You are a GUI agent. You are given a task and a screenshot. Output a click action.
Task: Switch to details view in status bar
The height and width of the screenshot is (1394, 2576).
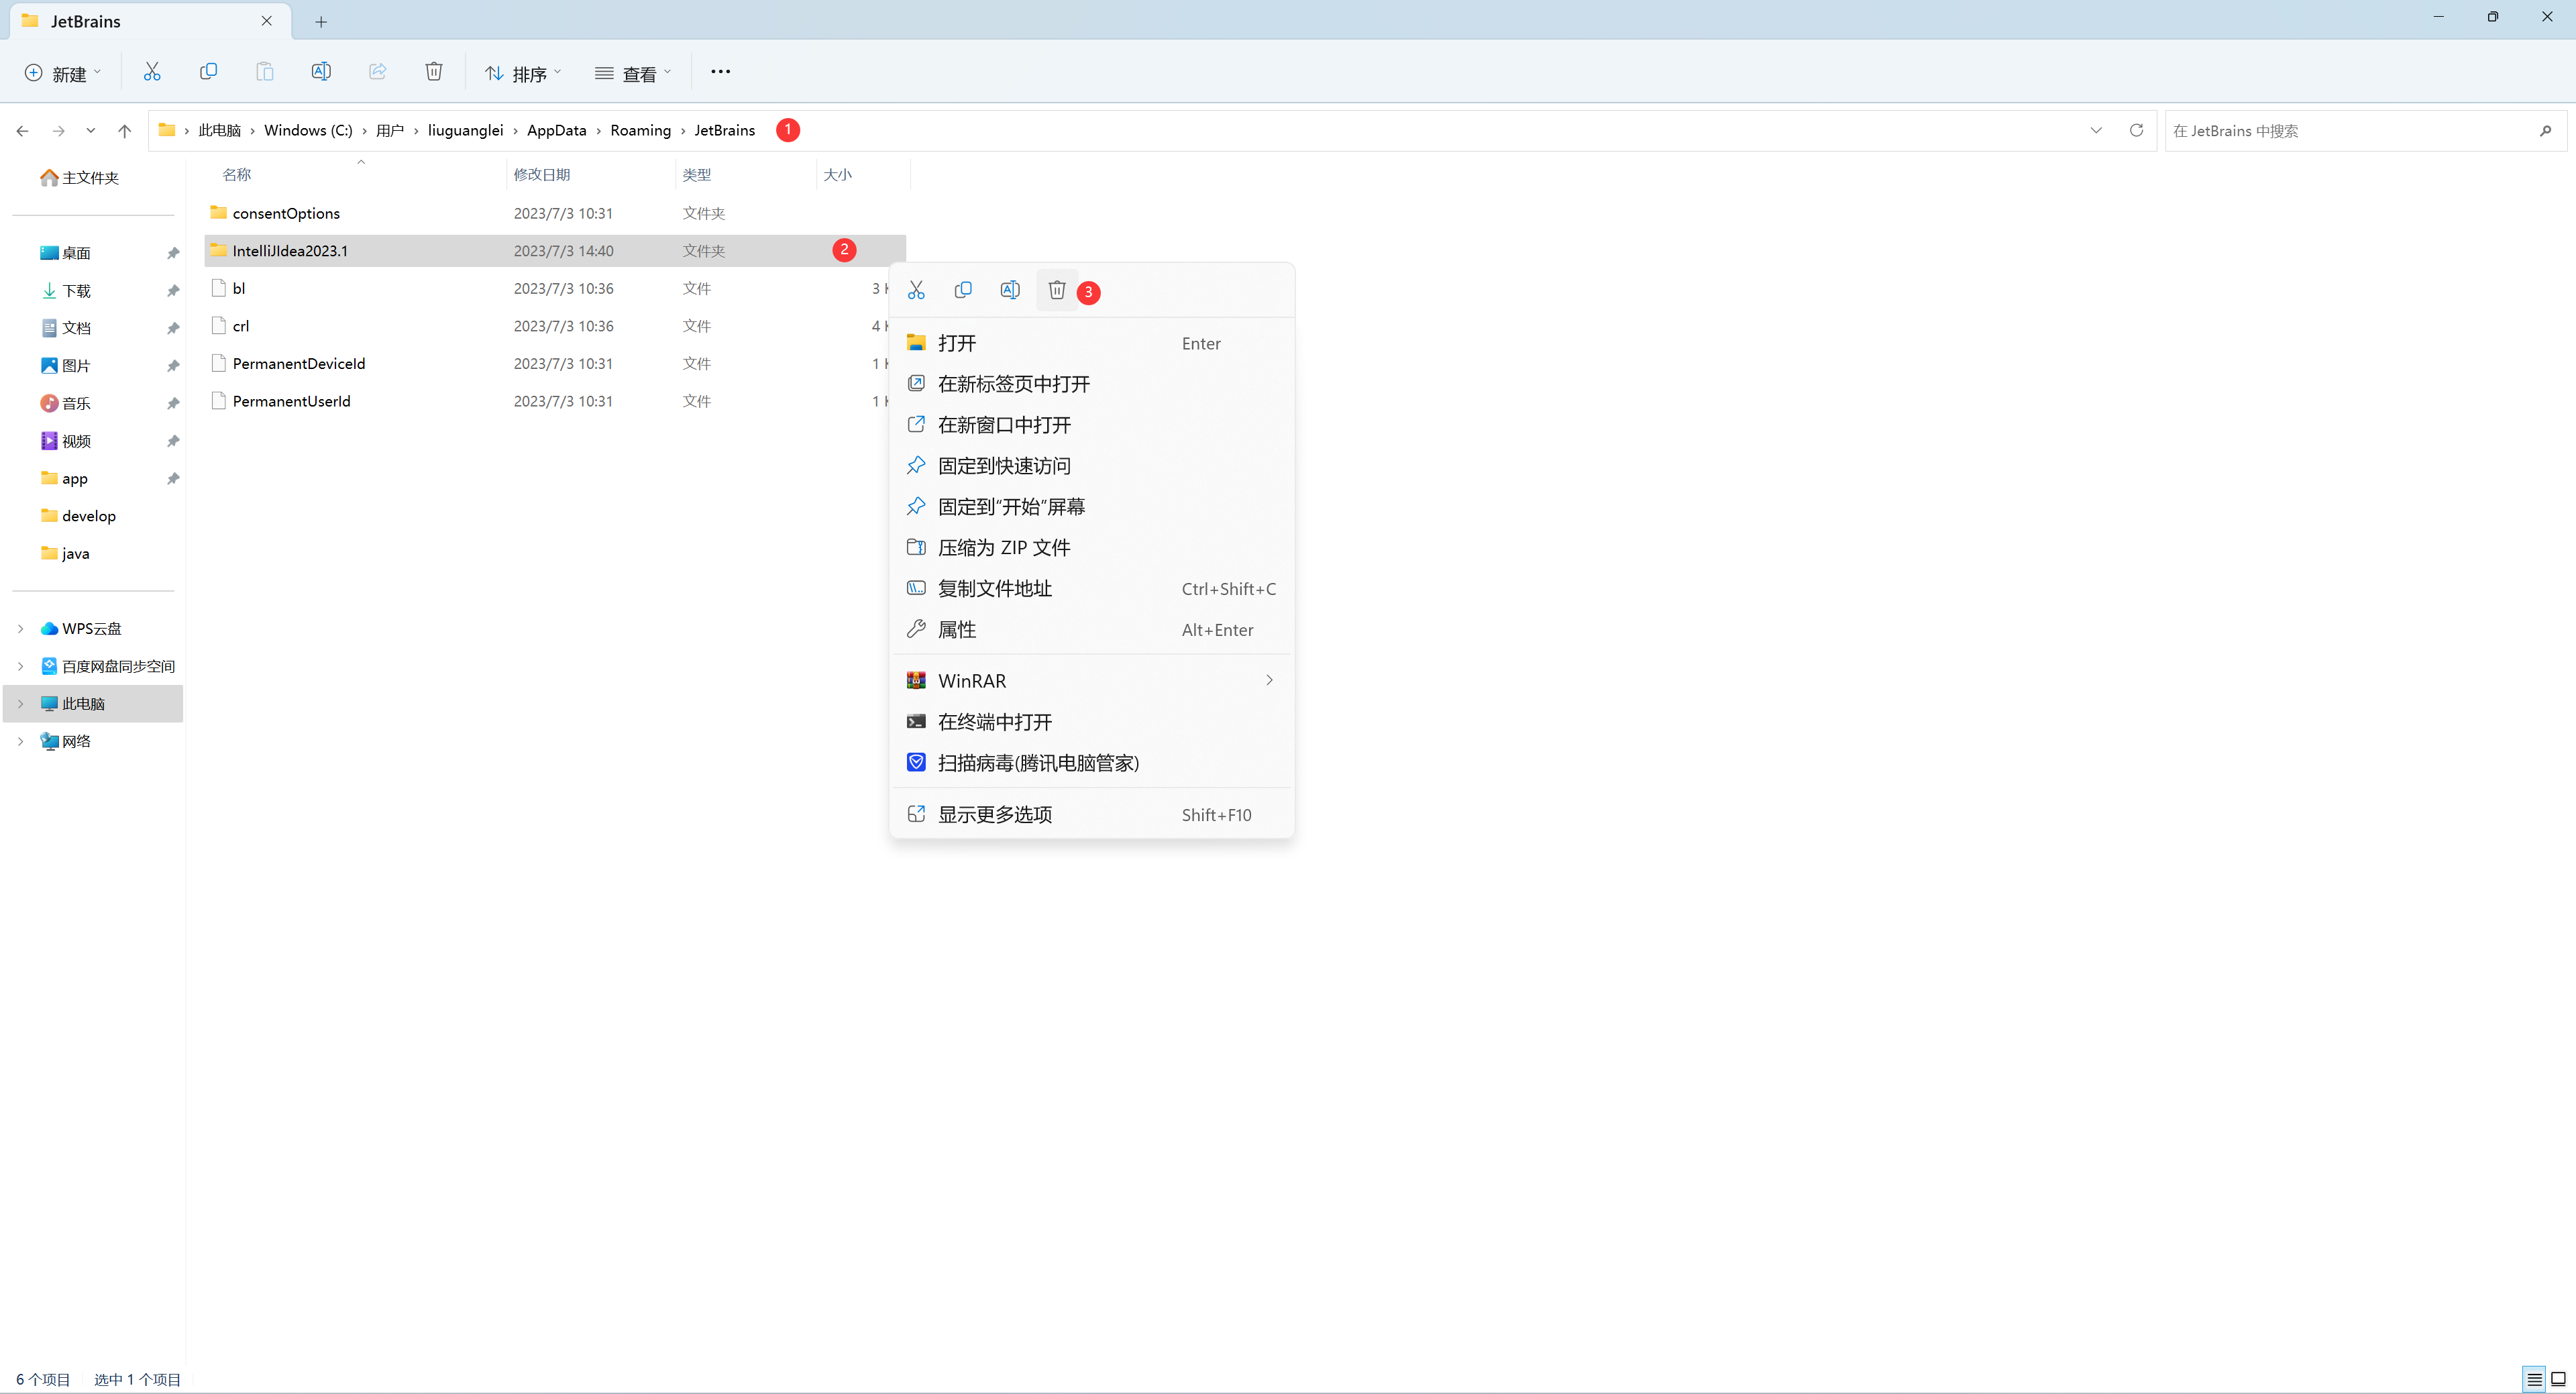pos(2534,1379)
